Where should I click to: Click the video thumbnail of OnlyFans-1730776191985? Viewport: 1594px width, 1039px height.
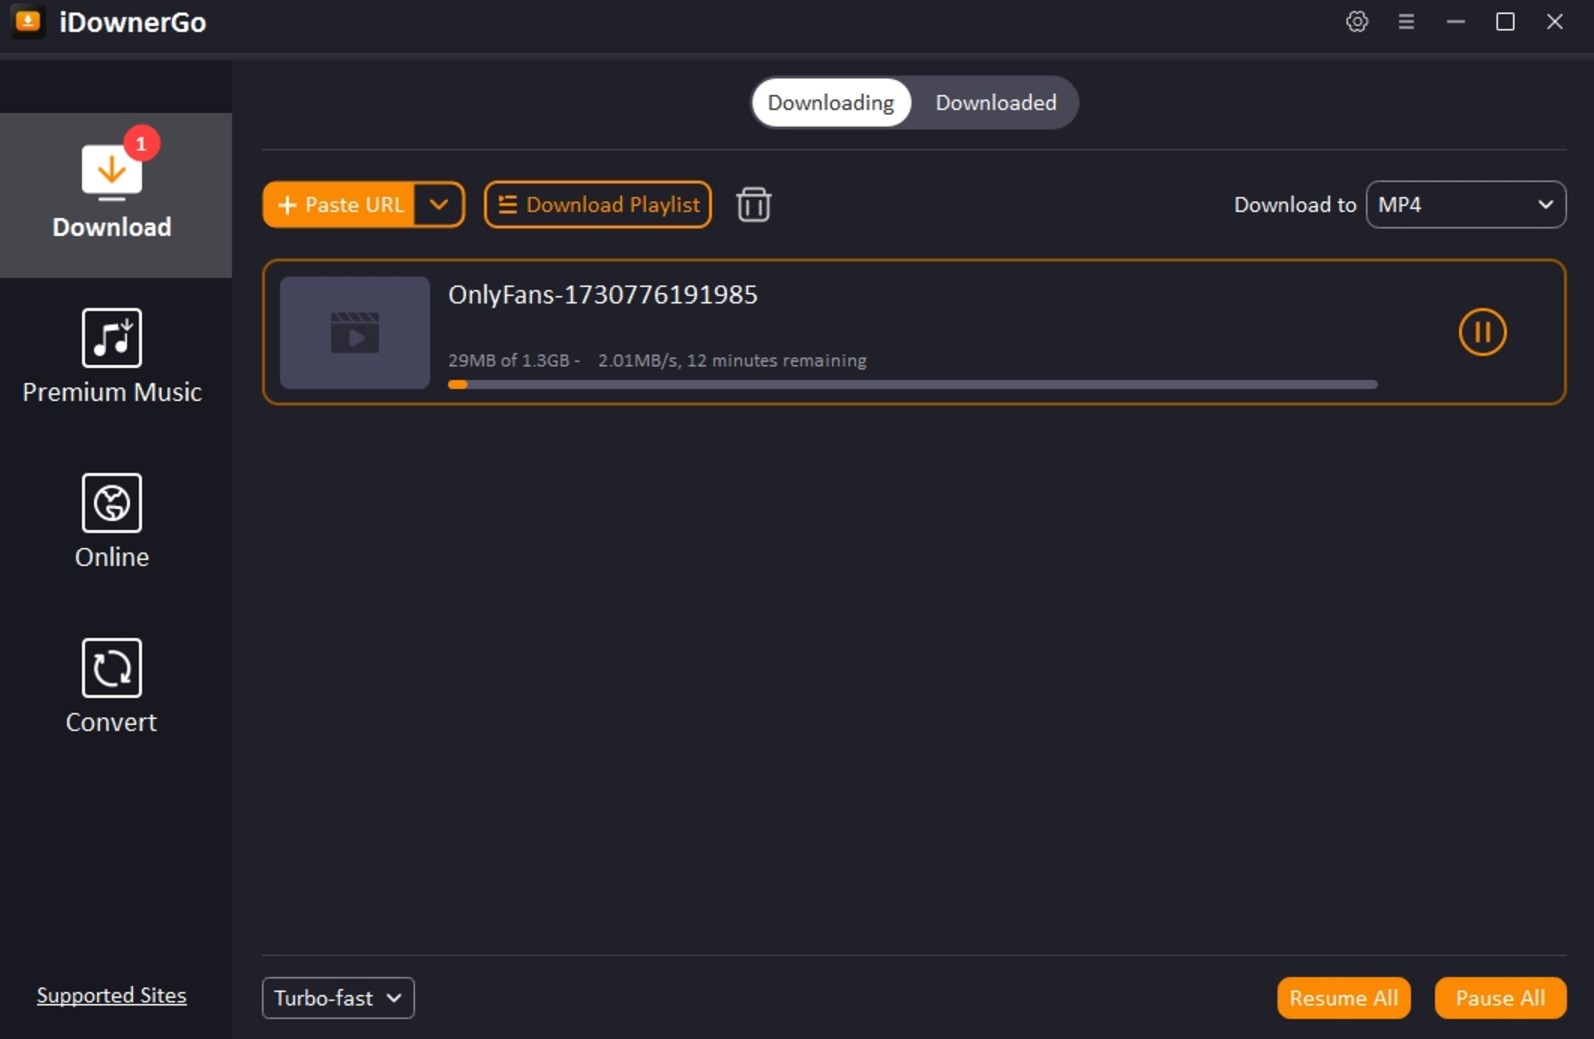pos(355,333)
